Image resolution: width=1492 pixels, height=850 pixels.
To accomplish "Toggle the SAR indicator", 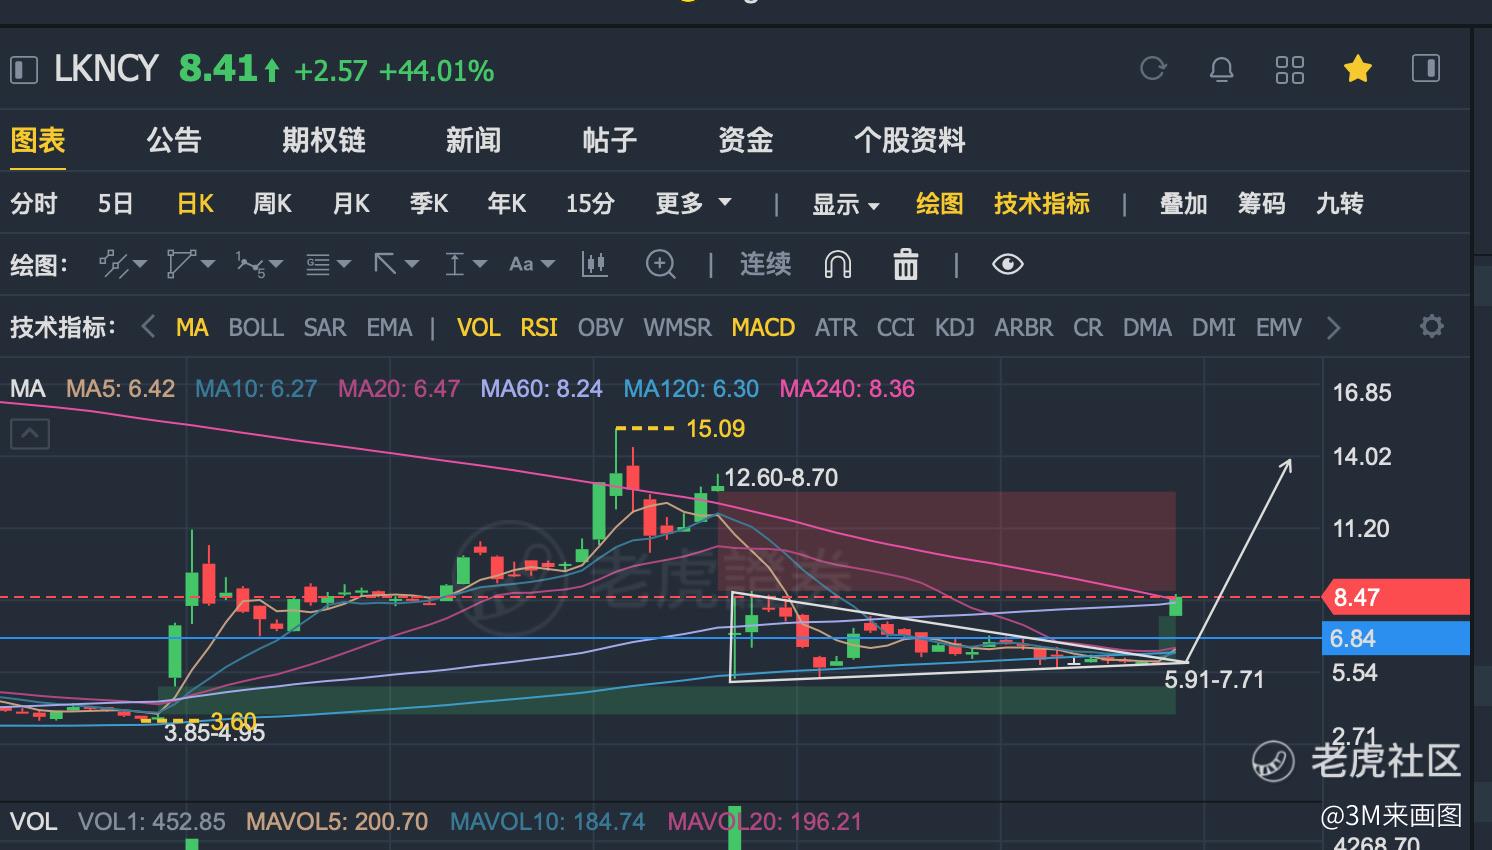I will point(325,327).
